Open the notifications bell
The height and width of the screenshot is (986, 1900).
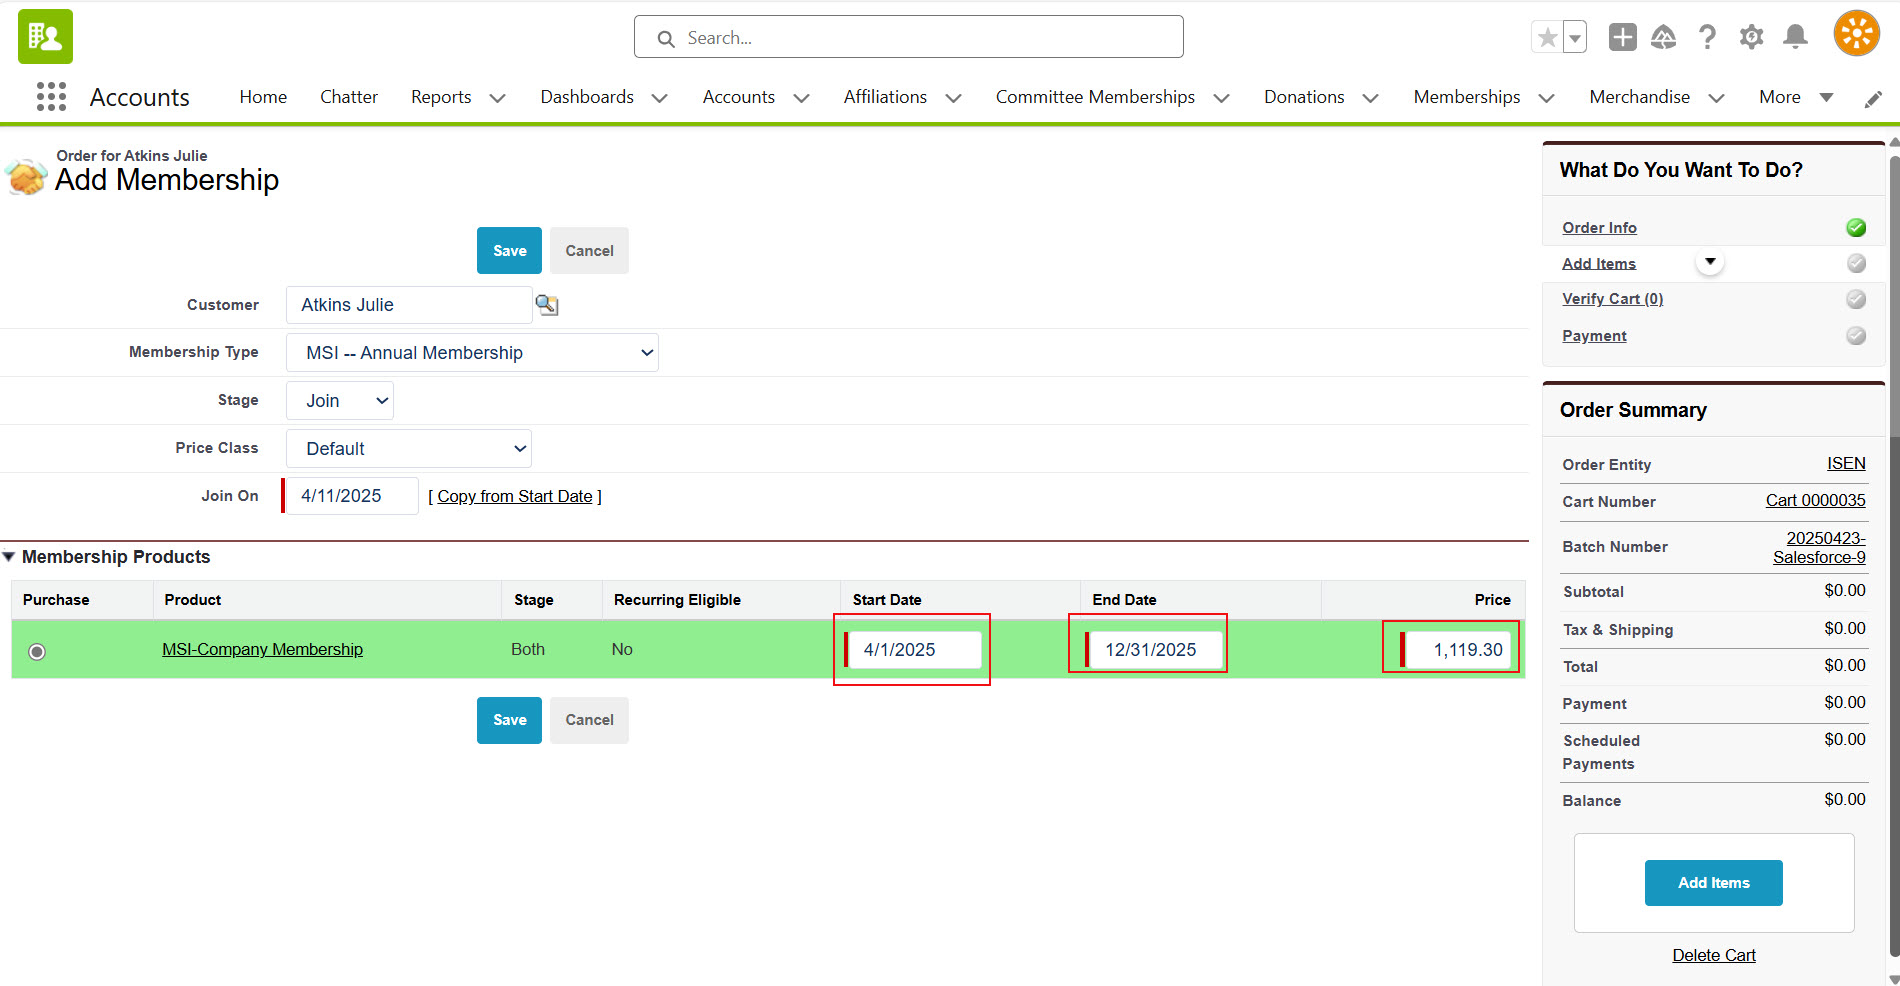[1795, 38]
